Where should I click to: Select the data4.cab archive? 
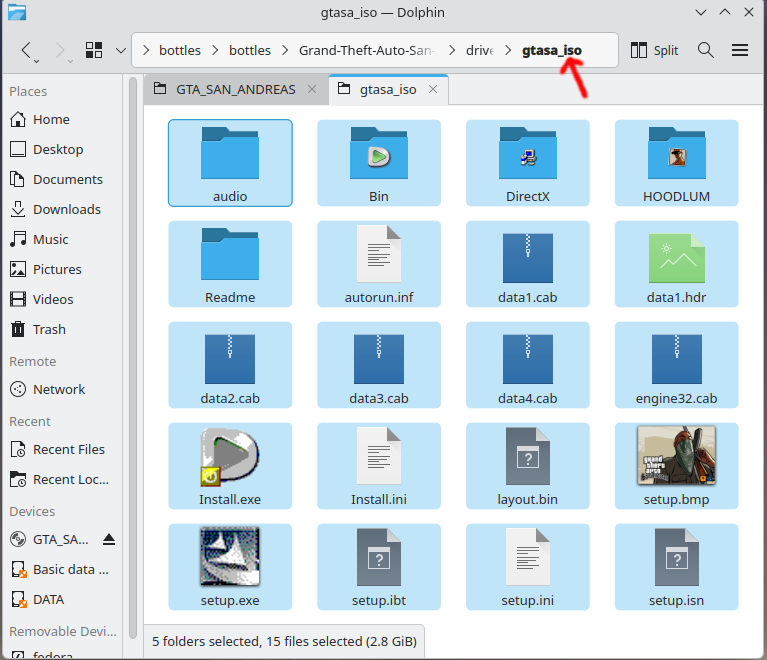(527, 365)
